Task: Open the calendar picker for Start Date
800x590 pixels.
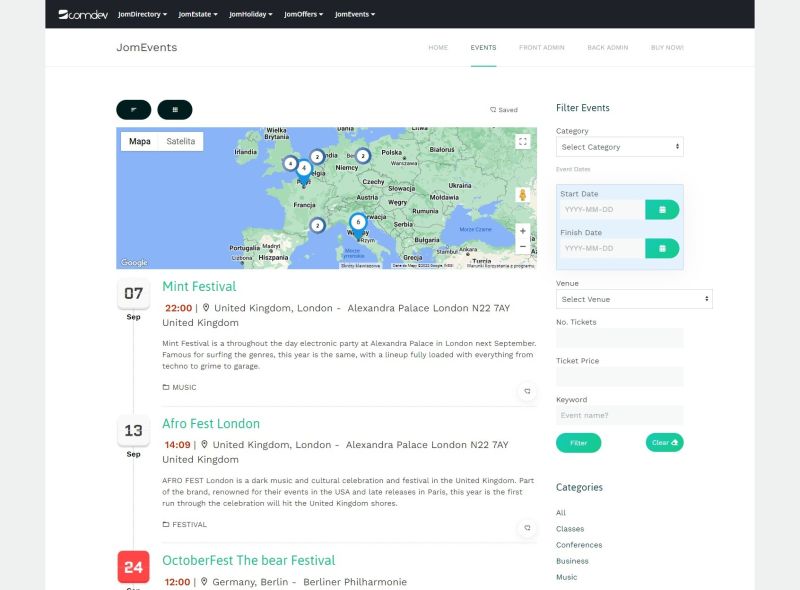Action: click(x=662, y=208)
